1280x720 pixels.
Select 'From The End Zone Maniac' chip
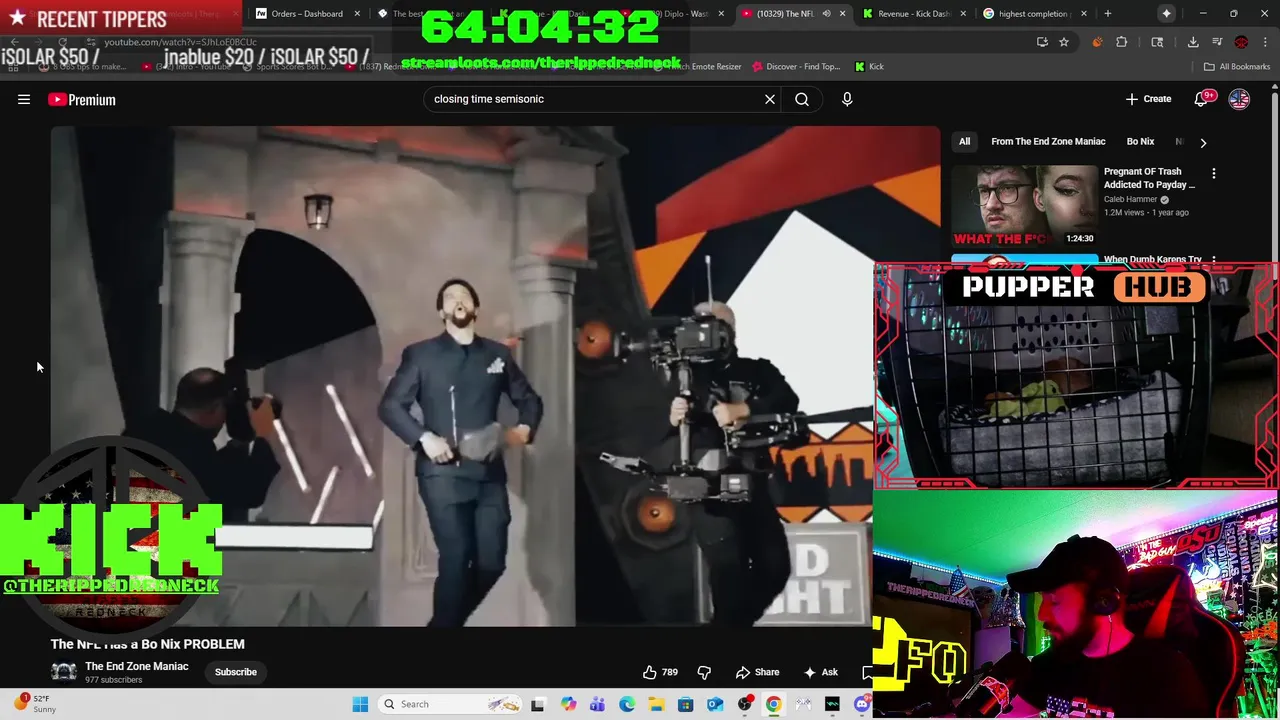coord(1048,142)
